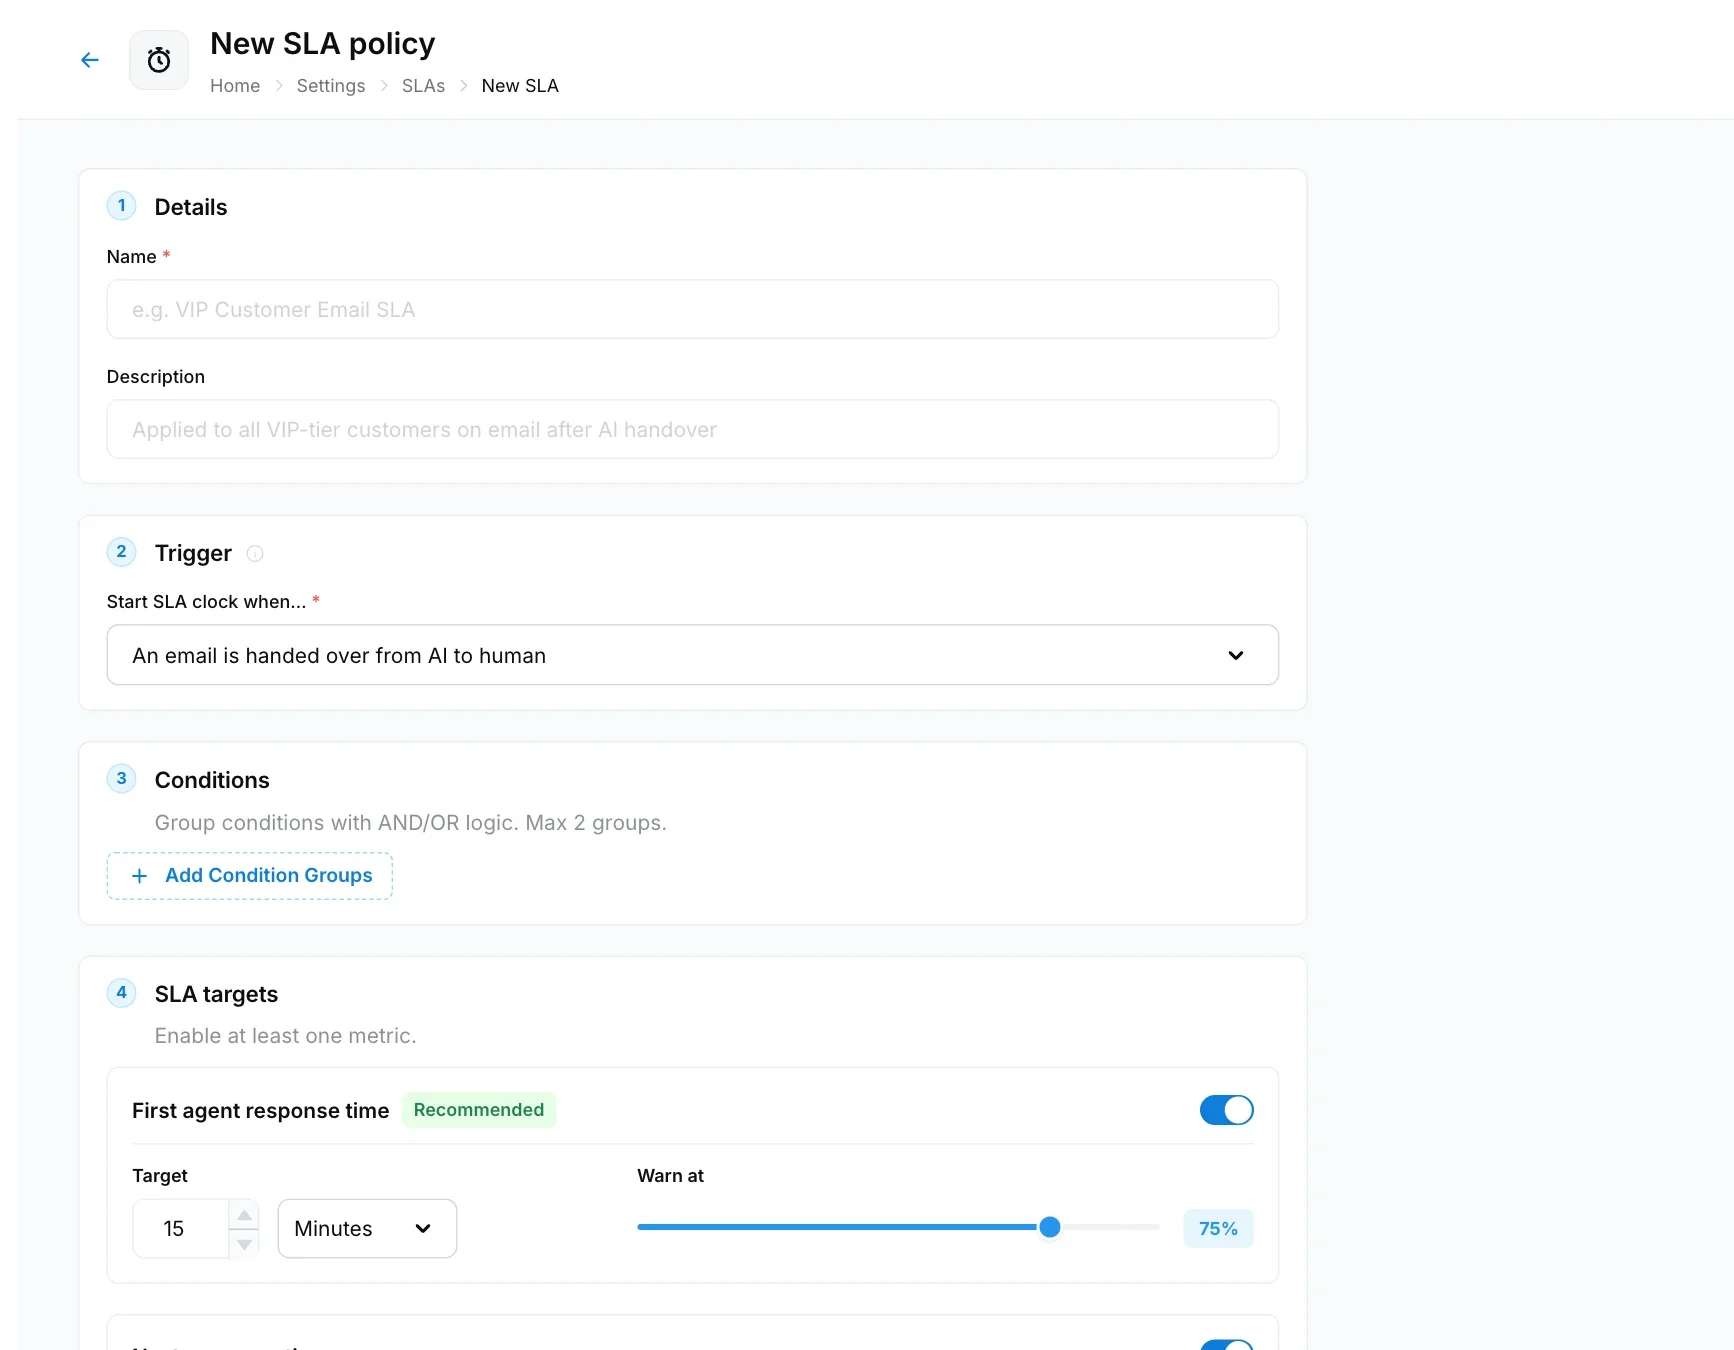Focus the Name input field
This screenshot has width=1734, height=1350.
(x=693, y=309)
